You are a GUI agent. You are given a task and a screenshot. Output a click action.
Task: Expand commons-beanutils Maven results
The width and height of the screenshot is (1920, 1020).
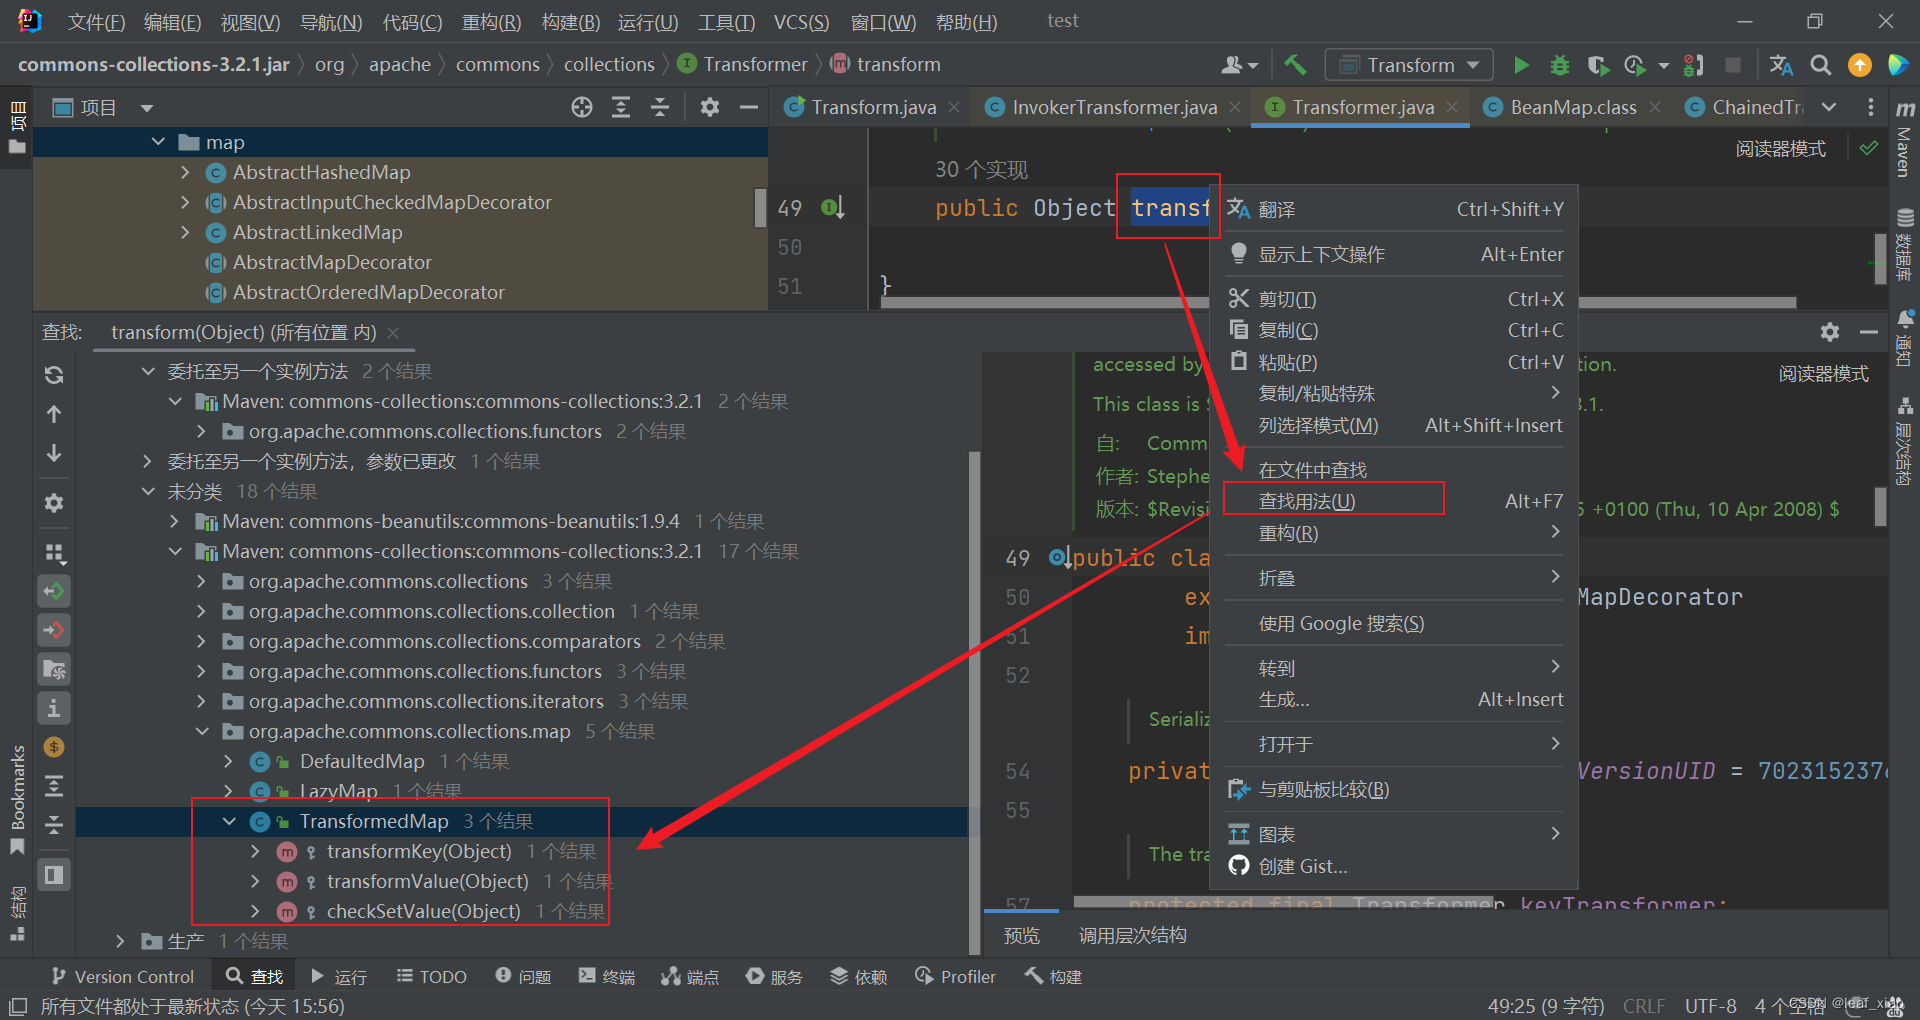coord(174,521)
